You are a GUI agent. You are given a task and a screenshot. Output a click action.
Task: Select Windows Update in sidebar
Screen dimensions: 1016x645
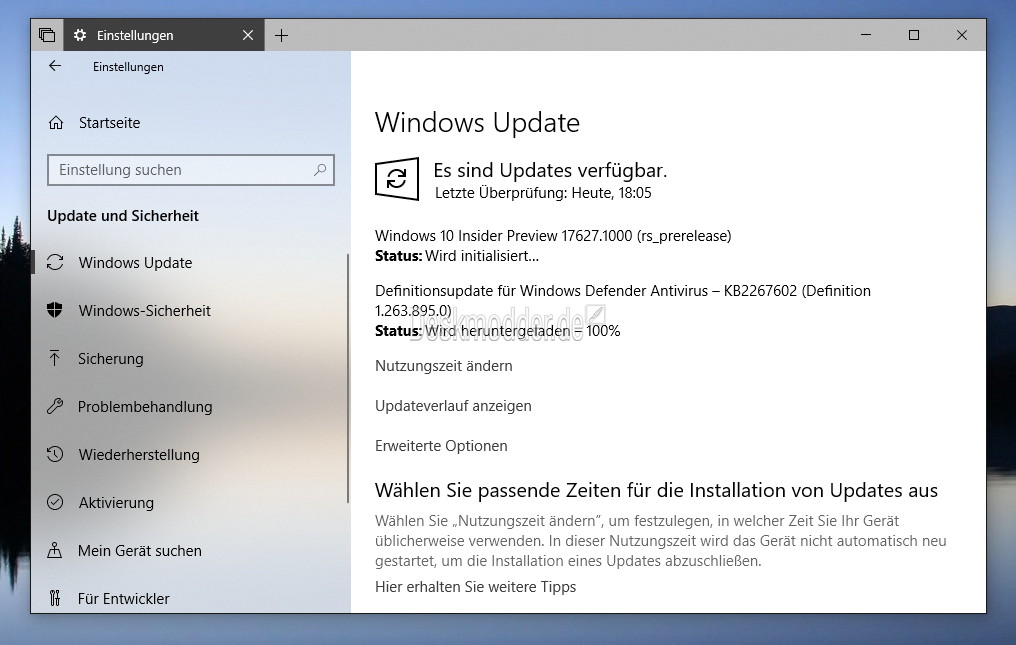[135, 263]
